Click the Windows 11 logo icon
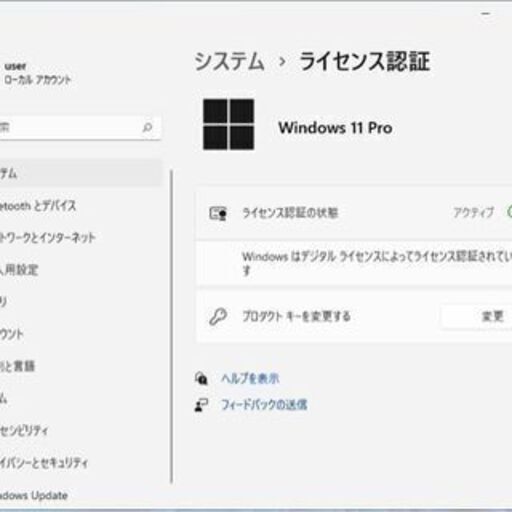The width and height of the screenshot is (512, 512). click(x=229, y=124)
